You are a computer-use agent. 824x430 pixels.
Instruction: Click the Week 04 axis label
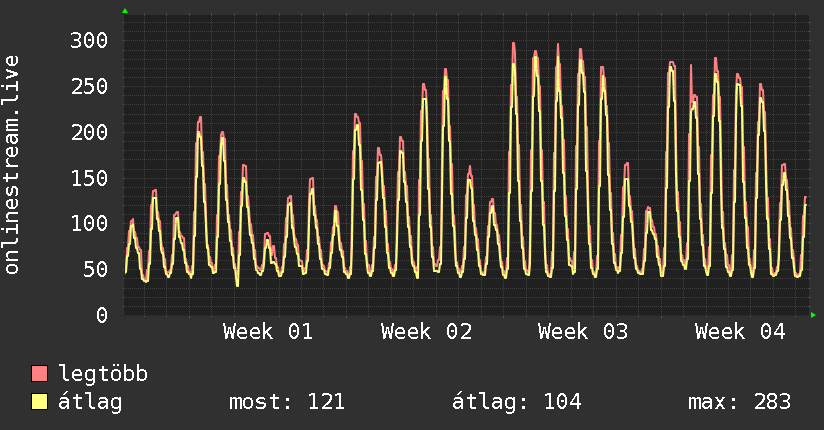click(x=741, y=332)
